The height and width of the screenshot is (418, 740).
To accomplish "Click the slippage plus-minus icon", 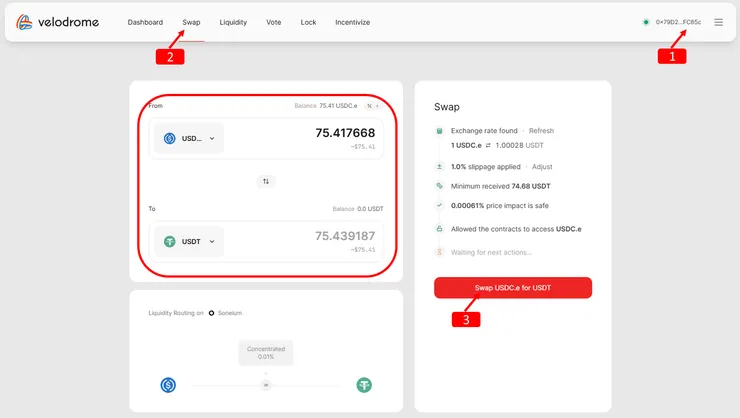I will [439, 167].
